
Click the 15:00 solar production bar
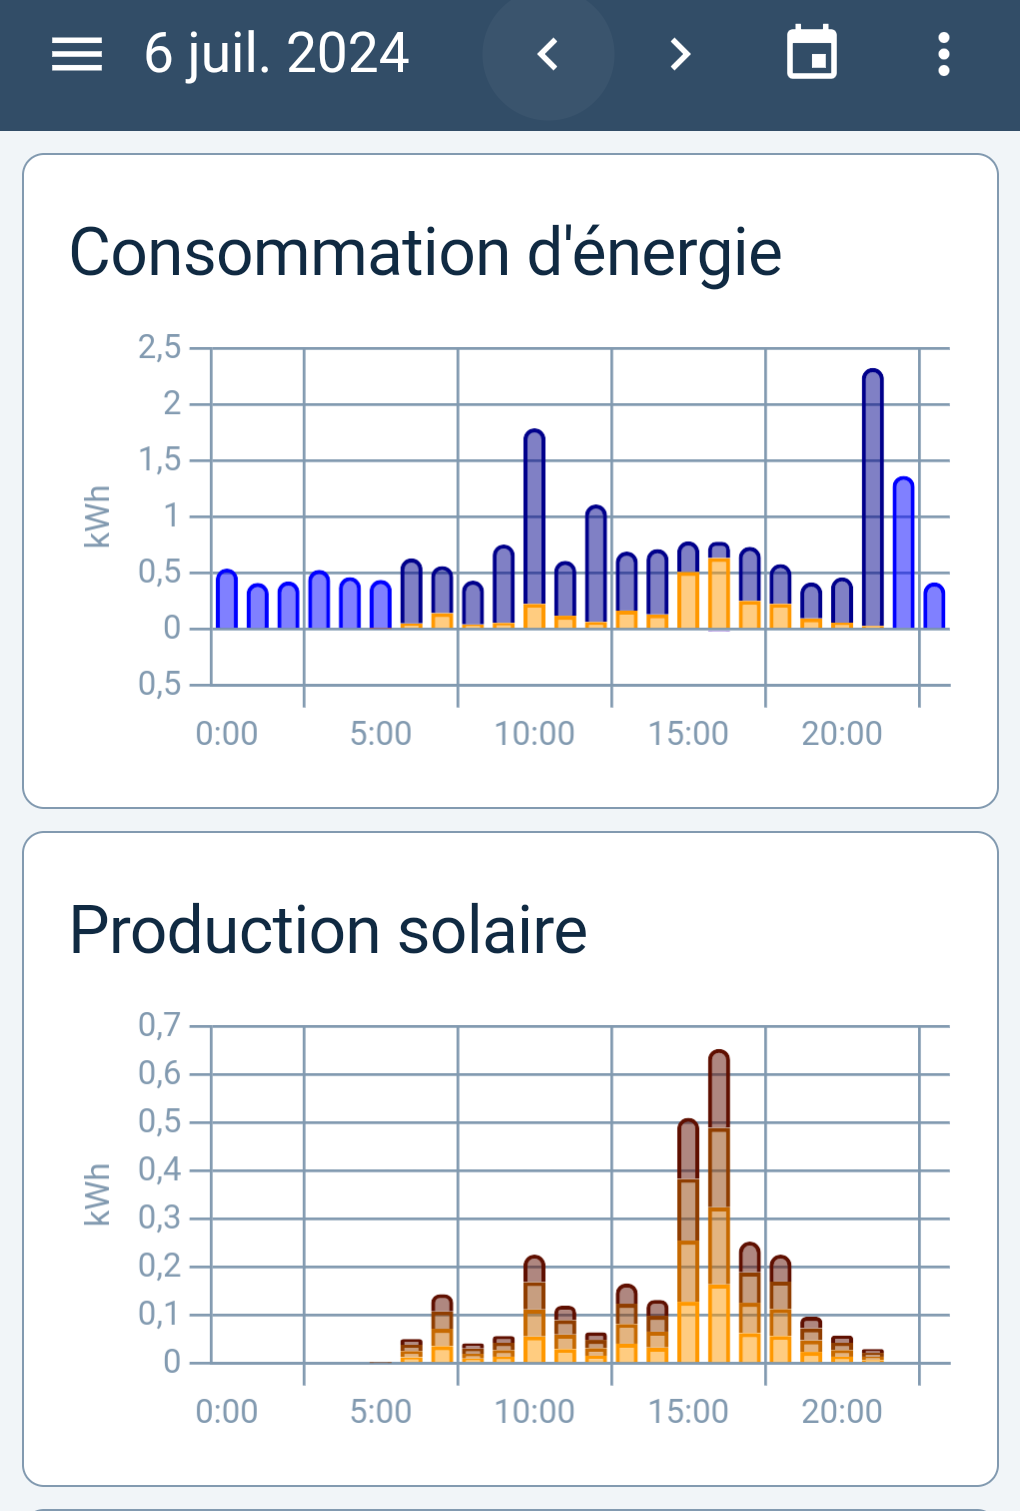688,1241
